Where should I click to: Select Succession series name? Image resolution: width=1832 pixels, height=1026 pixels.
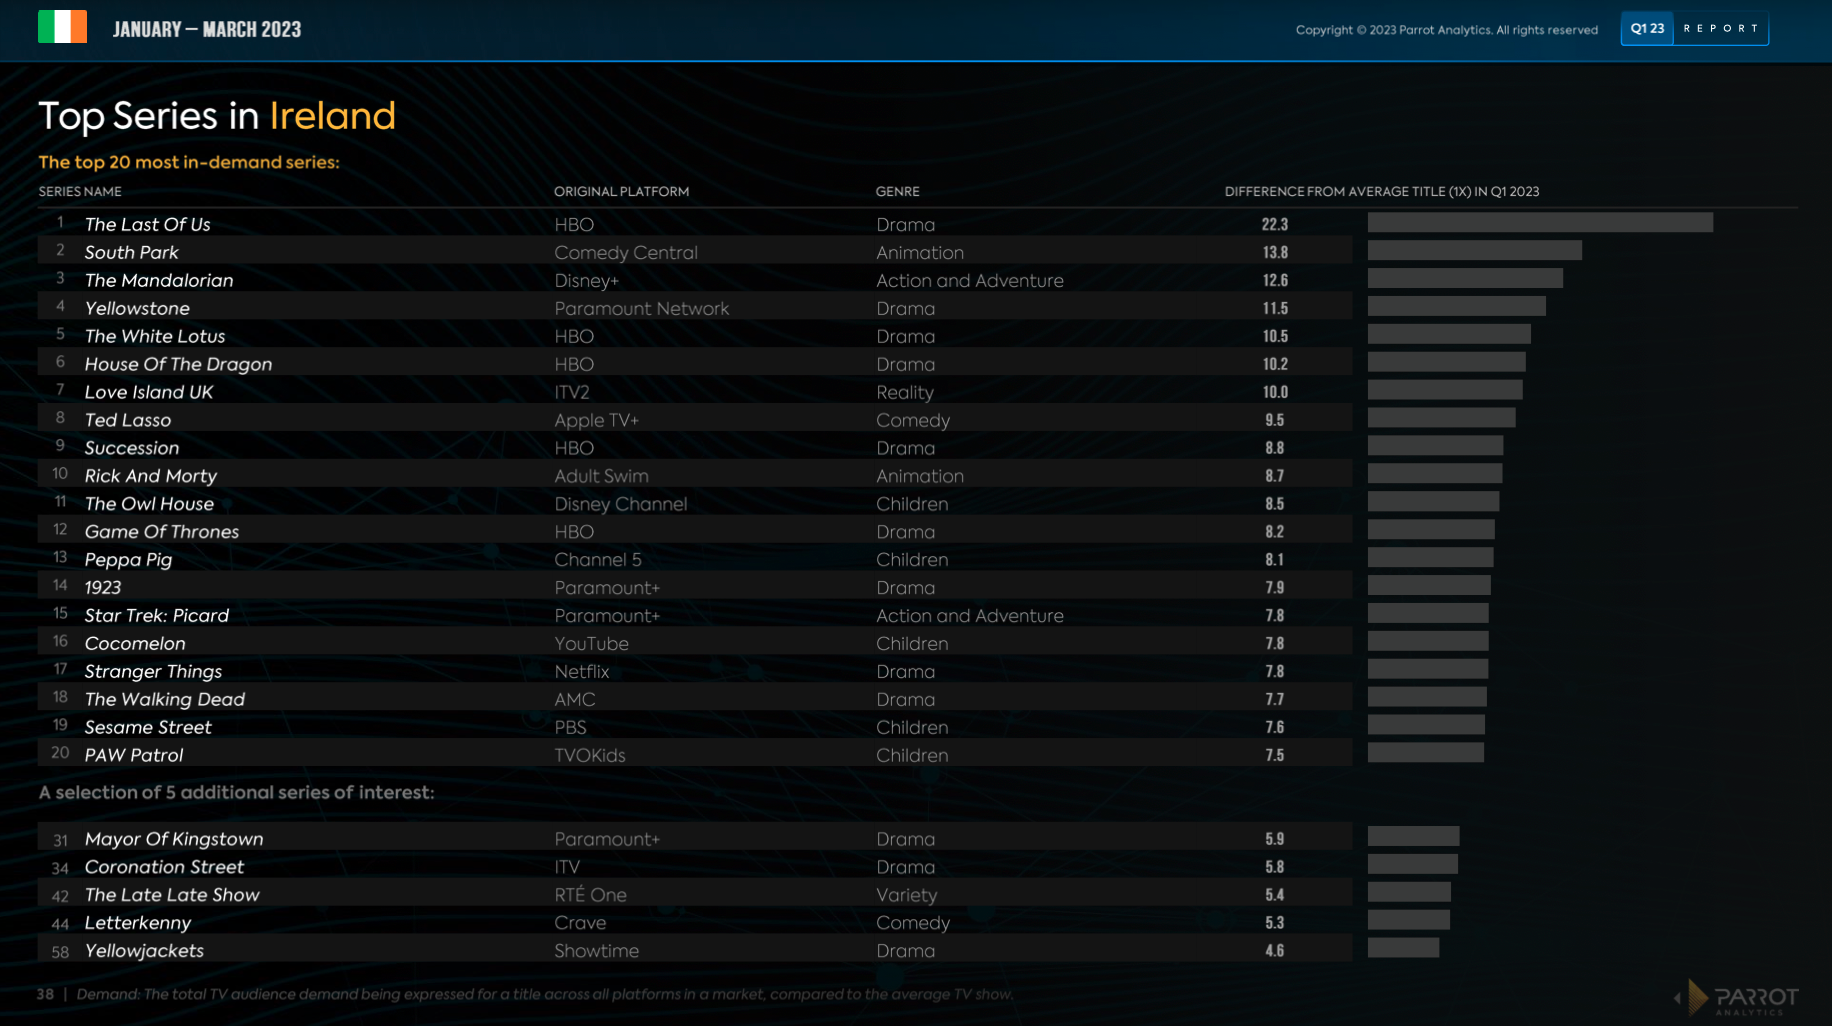click(x=132, y=448)
